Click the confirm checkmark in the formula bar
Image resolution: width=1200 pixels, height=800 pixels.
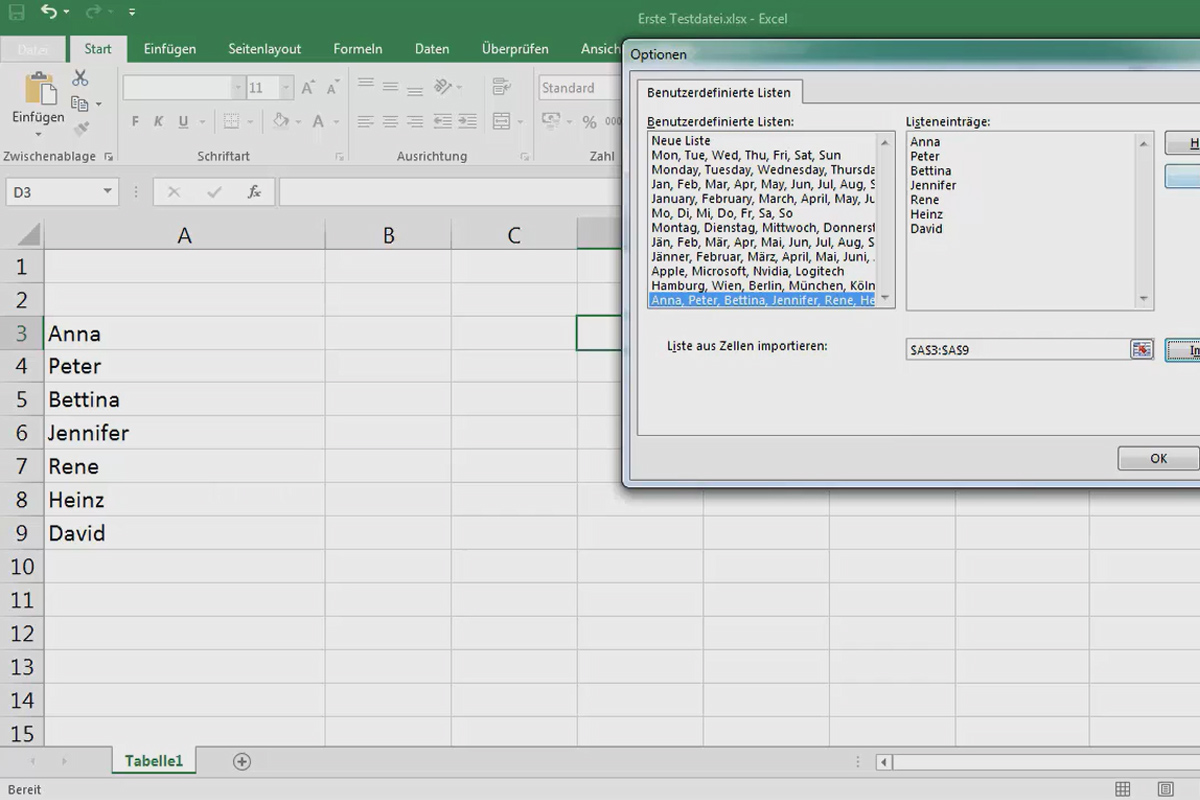click(214, 192)
